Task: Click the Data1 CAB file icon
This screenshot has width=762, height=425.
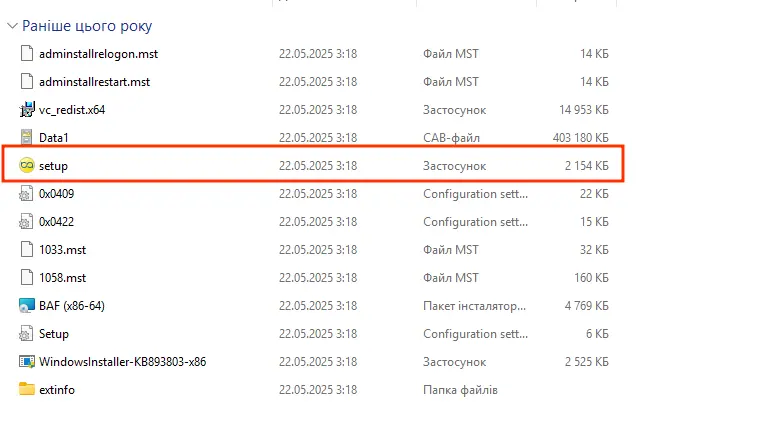Action: coord(27,138)
